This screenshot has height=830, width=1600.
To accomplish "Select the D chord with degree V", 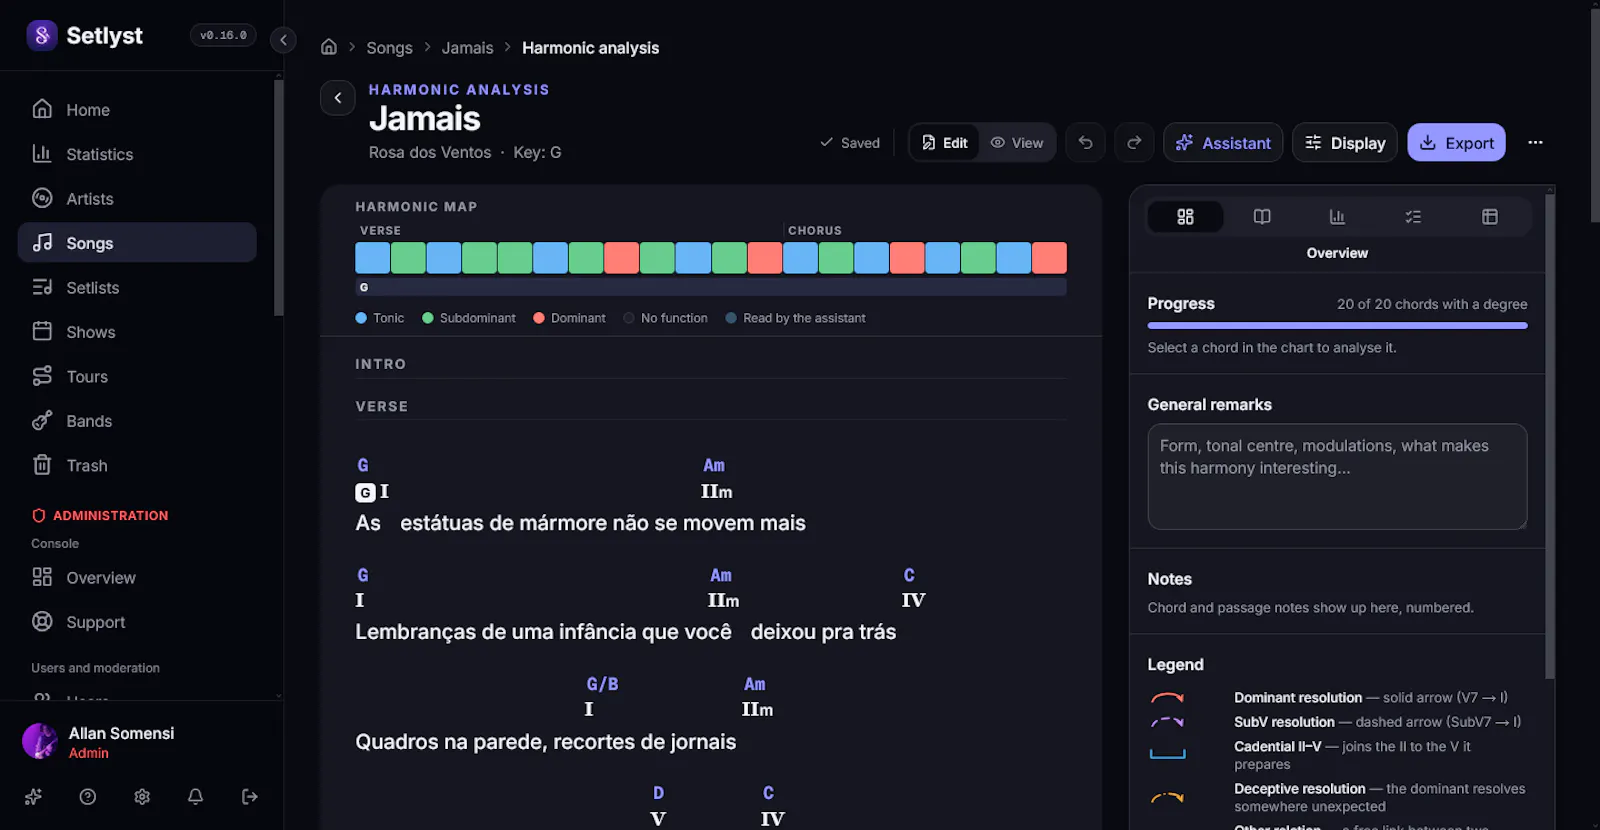I will [658, 793].
